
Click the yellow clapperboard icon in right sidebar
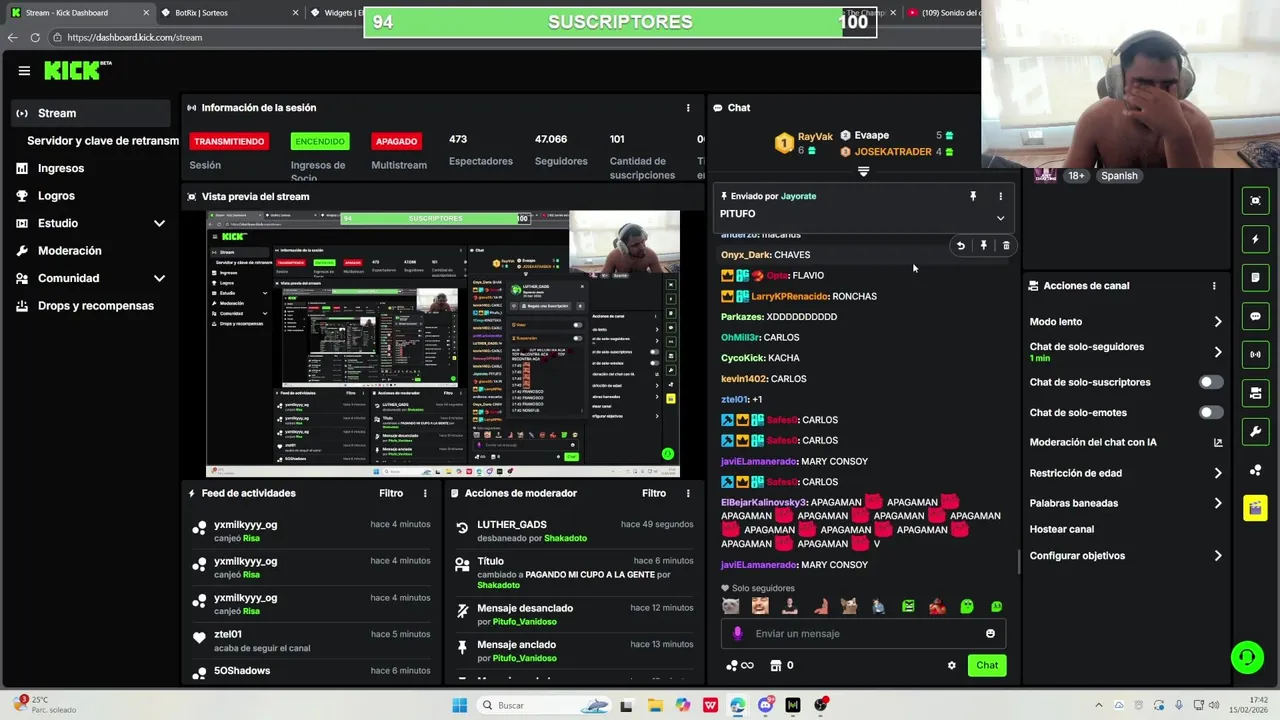click(1255, 508)
